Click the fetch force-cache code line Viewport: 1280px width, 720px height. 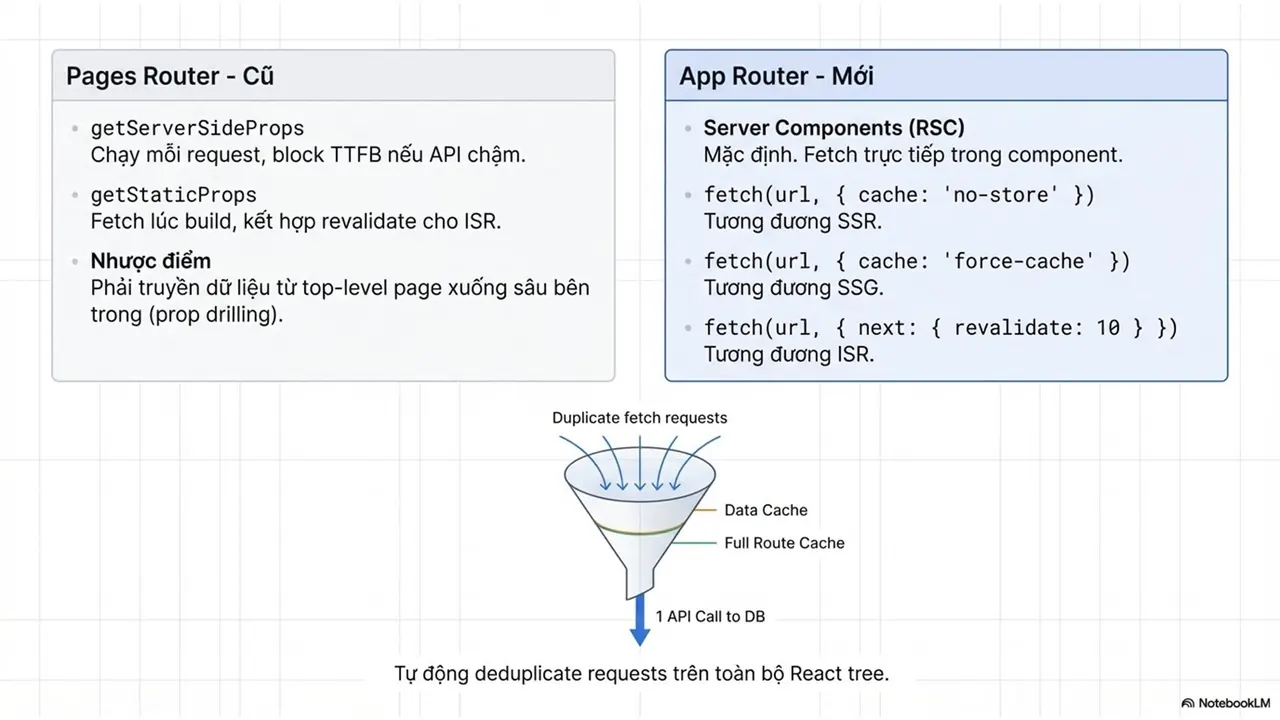click(x=917, y=261)
